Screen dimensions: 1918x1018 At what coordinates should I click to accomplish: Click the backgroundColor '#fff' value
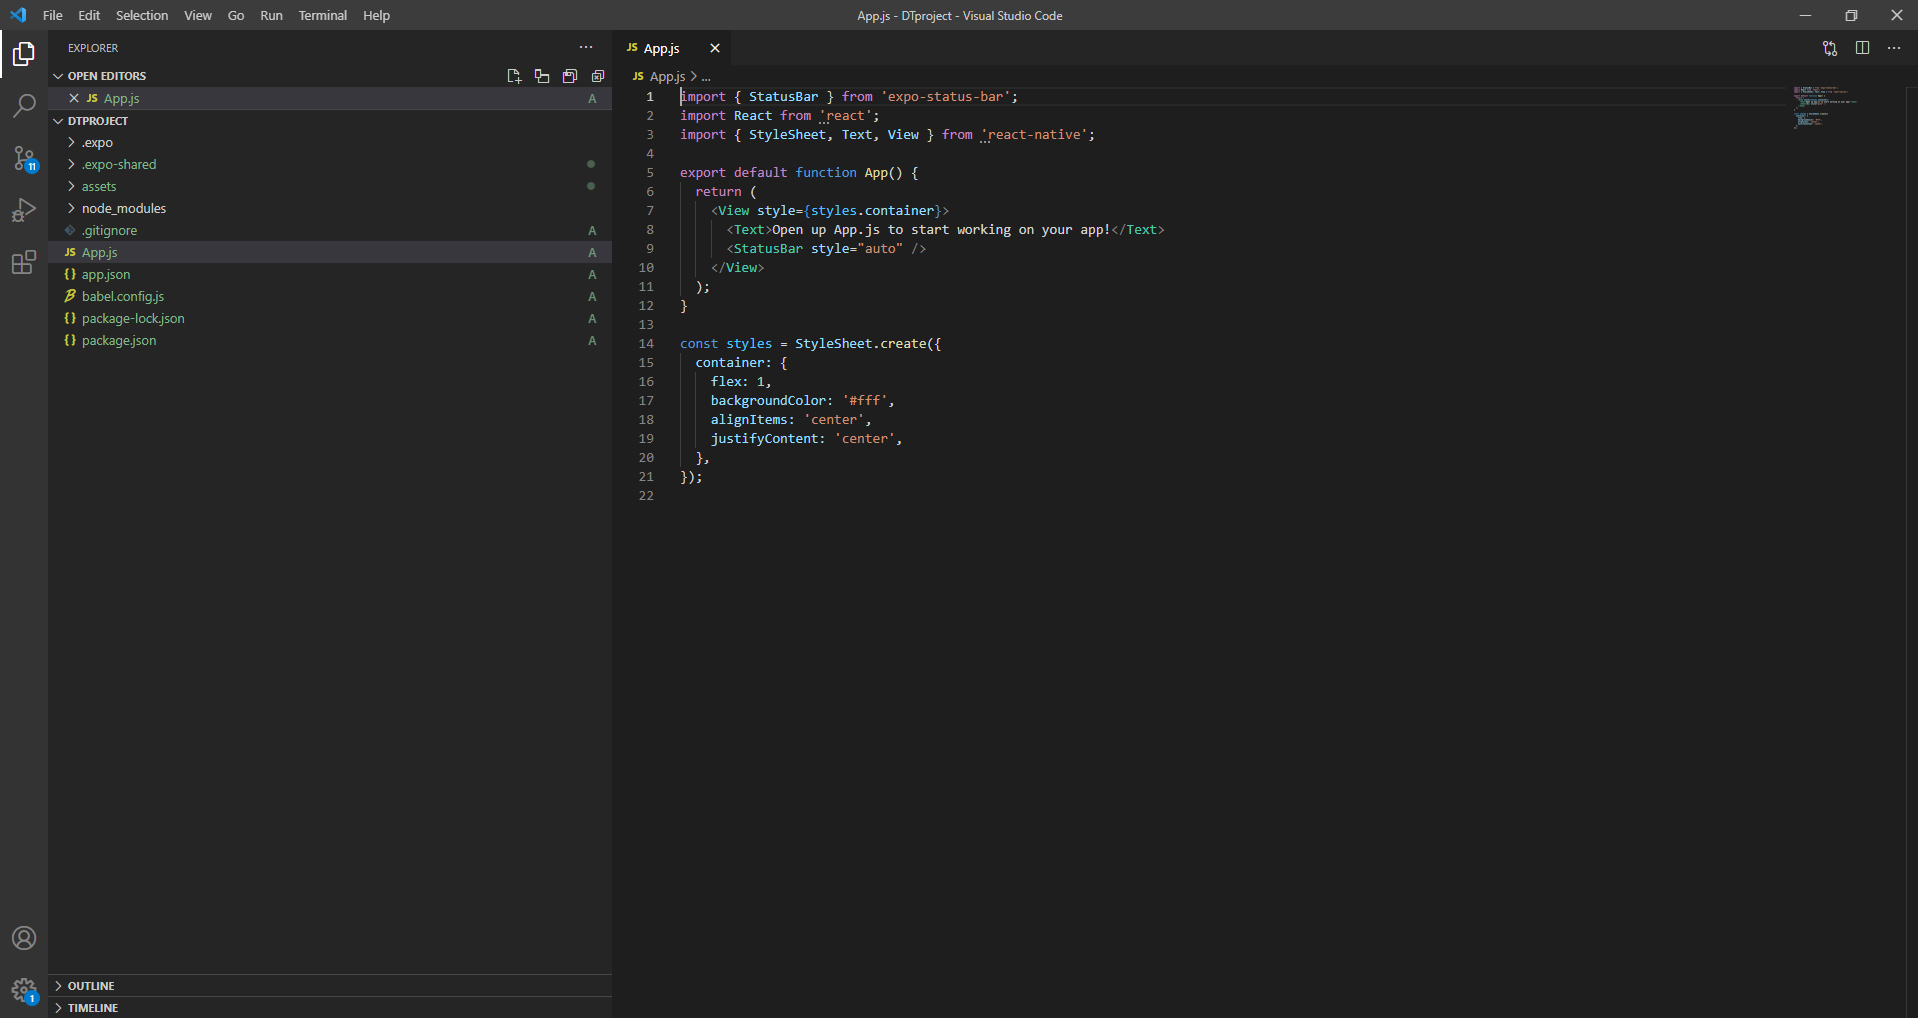tap(864, 400)
